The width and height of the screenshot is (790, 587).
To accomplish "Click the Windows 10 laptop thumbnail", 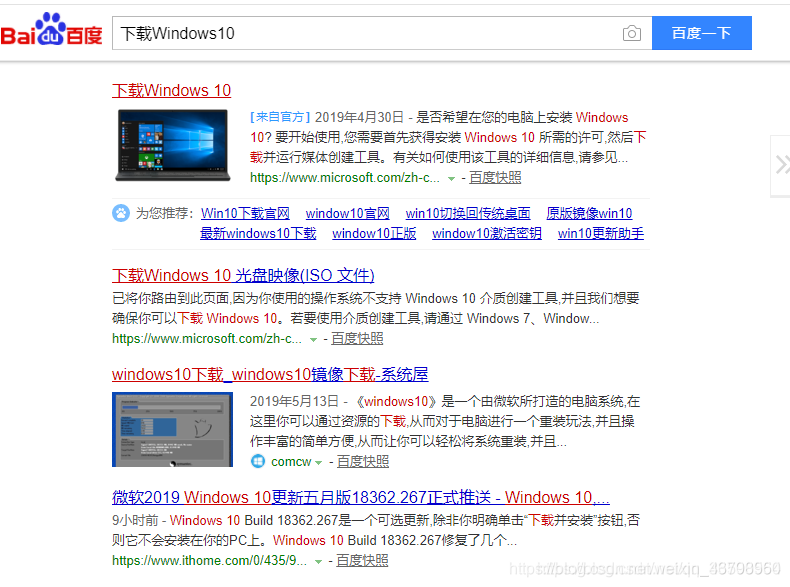I will [x=173, y=145].
